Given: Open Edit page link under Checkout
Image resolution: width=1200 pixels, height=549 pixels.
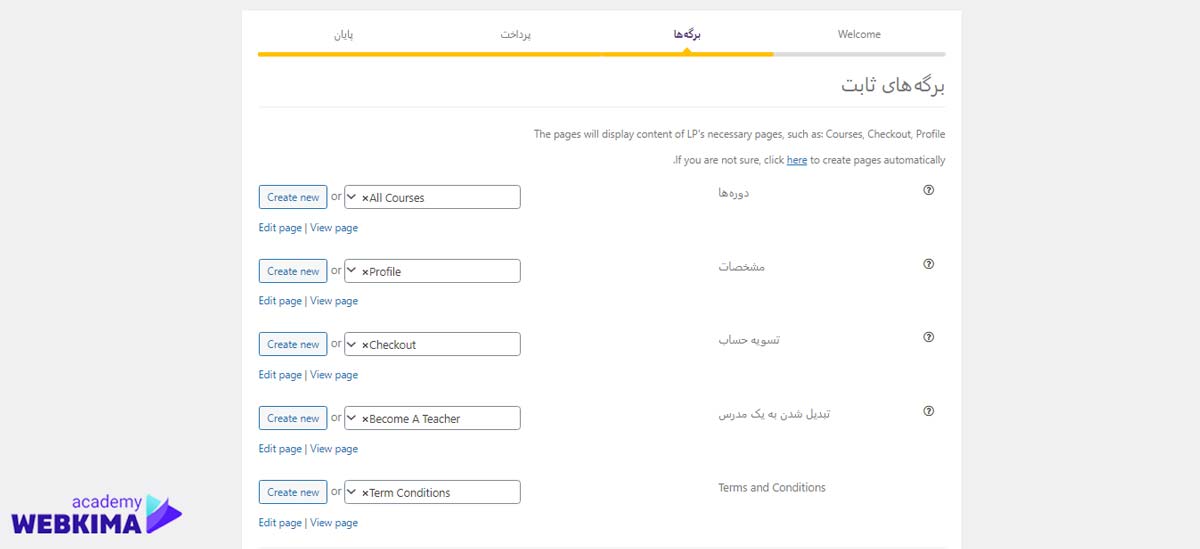Looking at the screenshot, I should [x=280, y=375].
